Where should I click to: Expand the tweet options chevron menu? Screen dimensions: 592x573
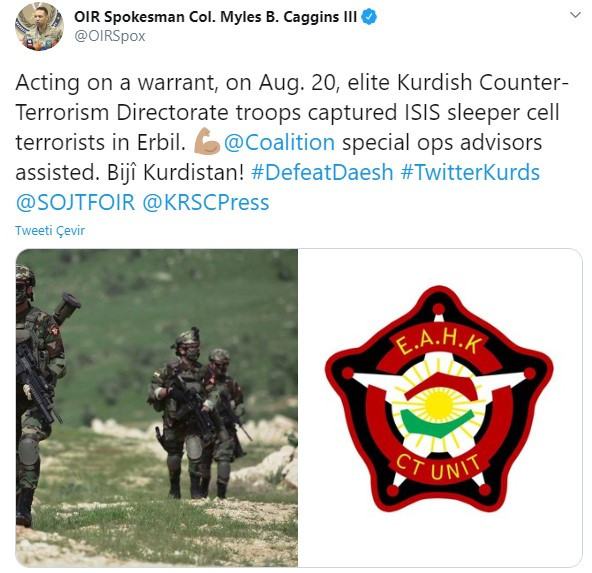coord(575,15)
